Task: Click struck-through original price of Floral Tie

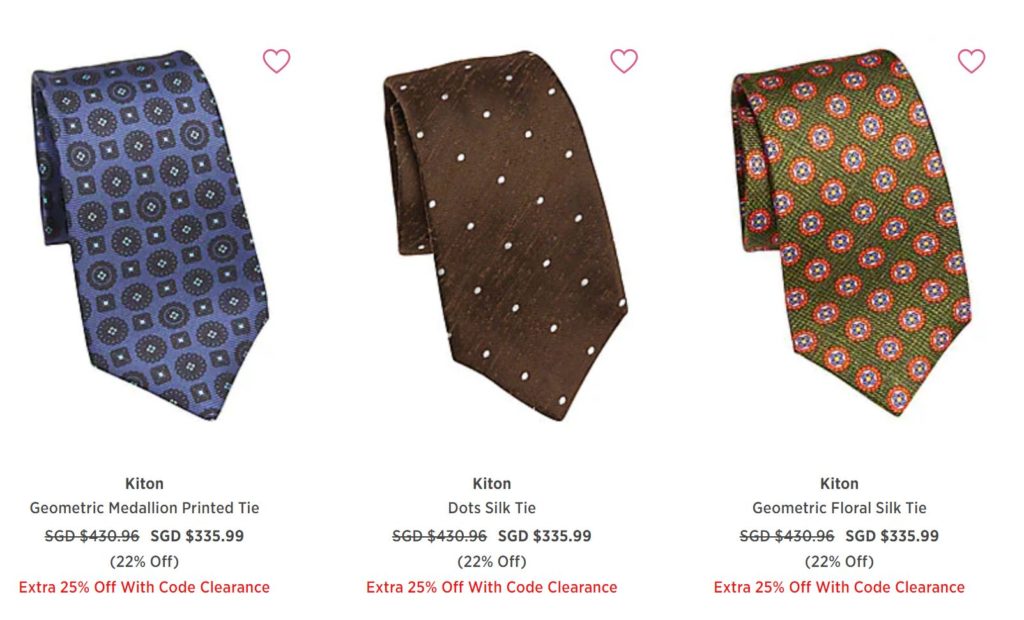Action: point(787,536)
